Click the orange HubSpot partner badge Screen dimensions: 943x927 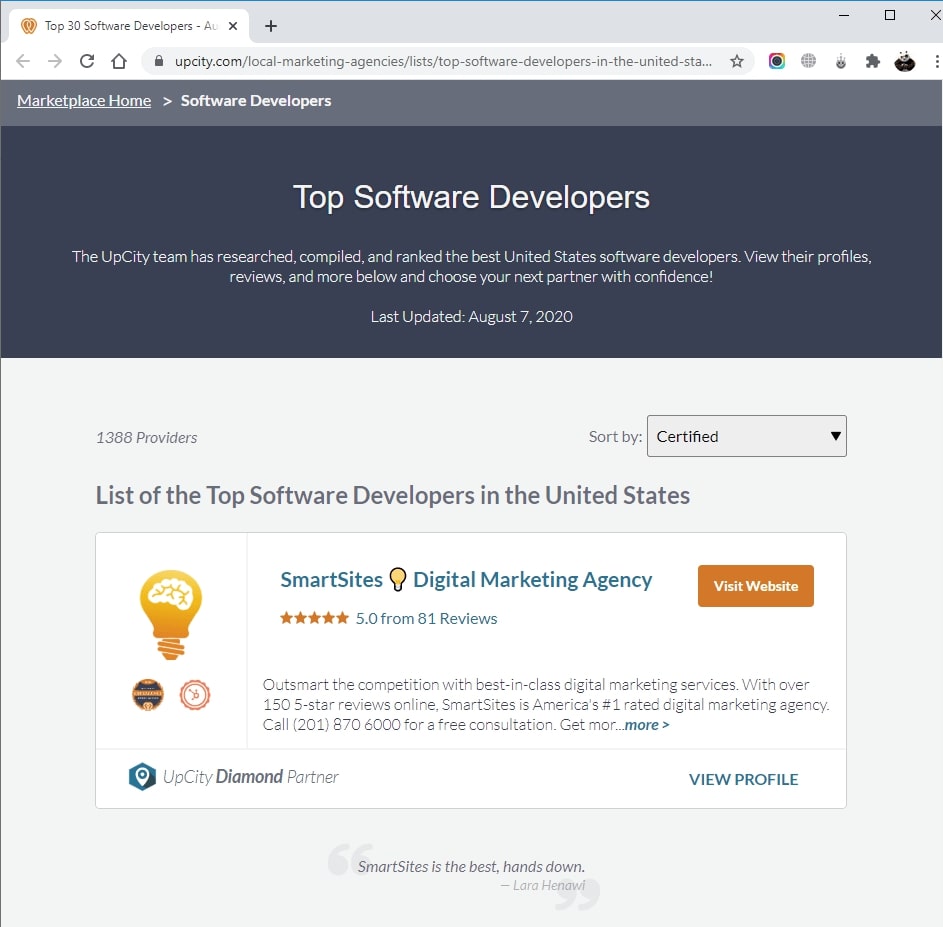tap(194, 695)
